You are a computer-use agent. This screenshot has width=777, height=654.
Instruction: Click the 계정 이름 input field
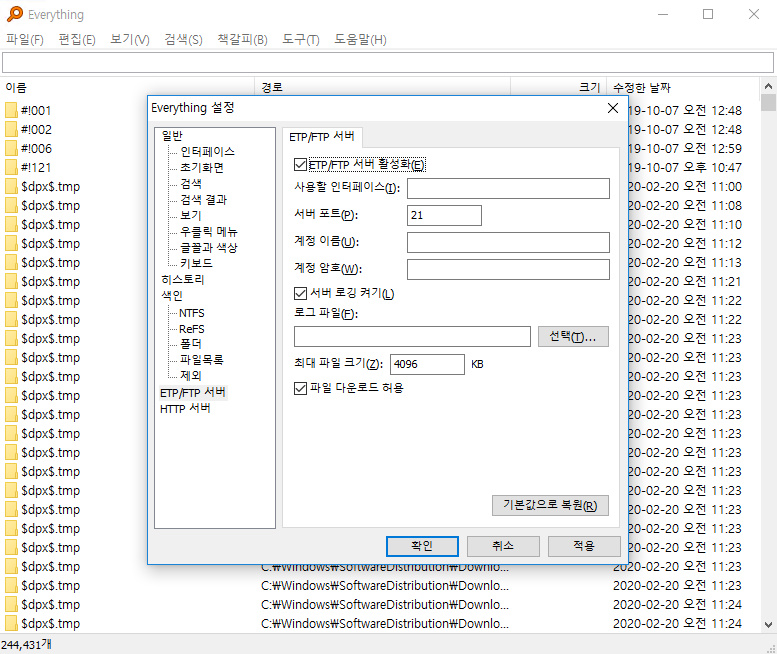508,243
